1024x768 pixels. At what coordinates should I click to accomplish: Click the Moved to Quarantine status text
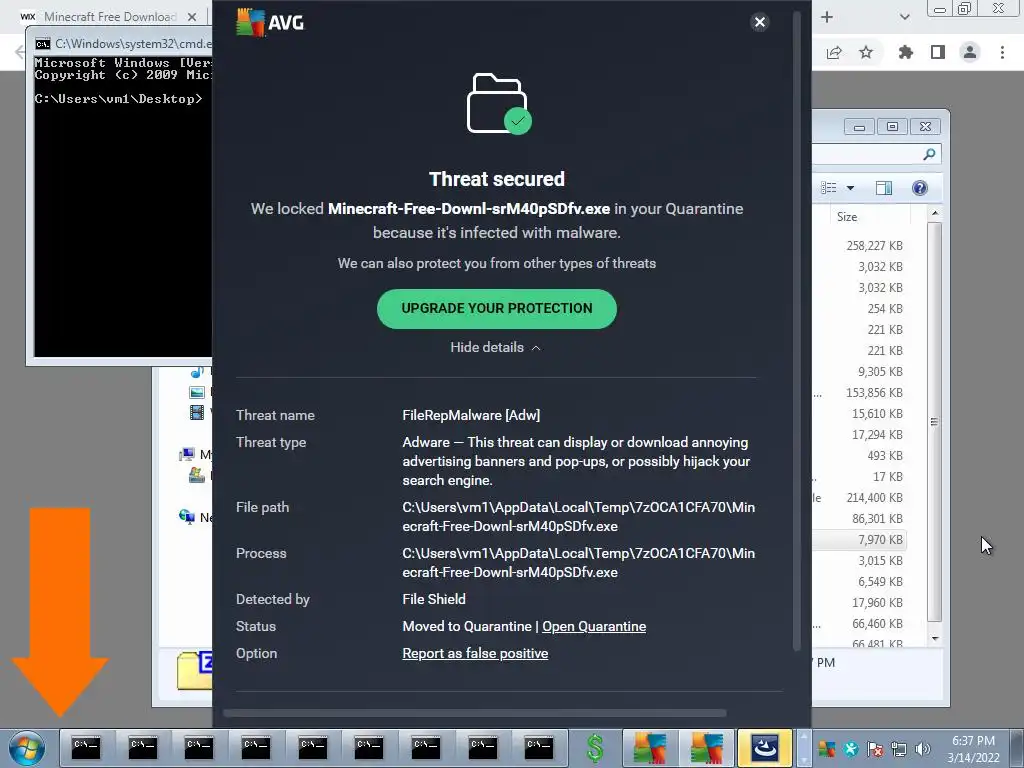(466, 626)
